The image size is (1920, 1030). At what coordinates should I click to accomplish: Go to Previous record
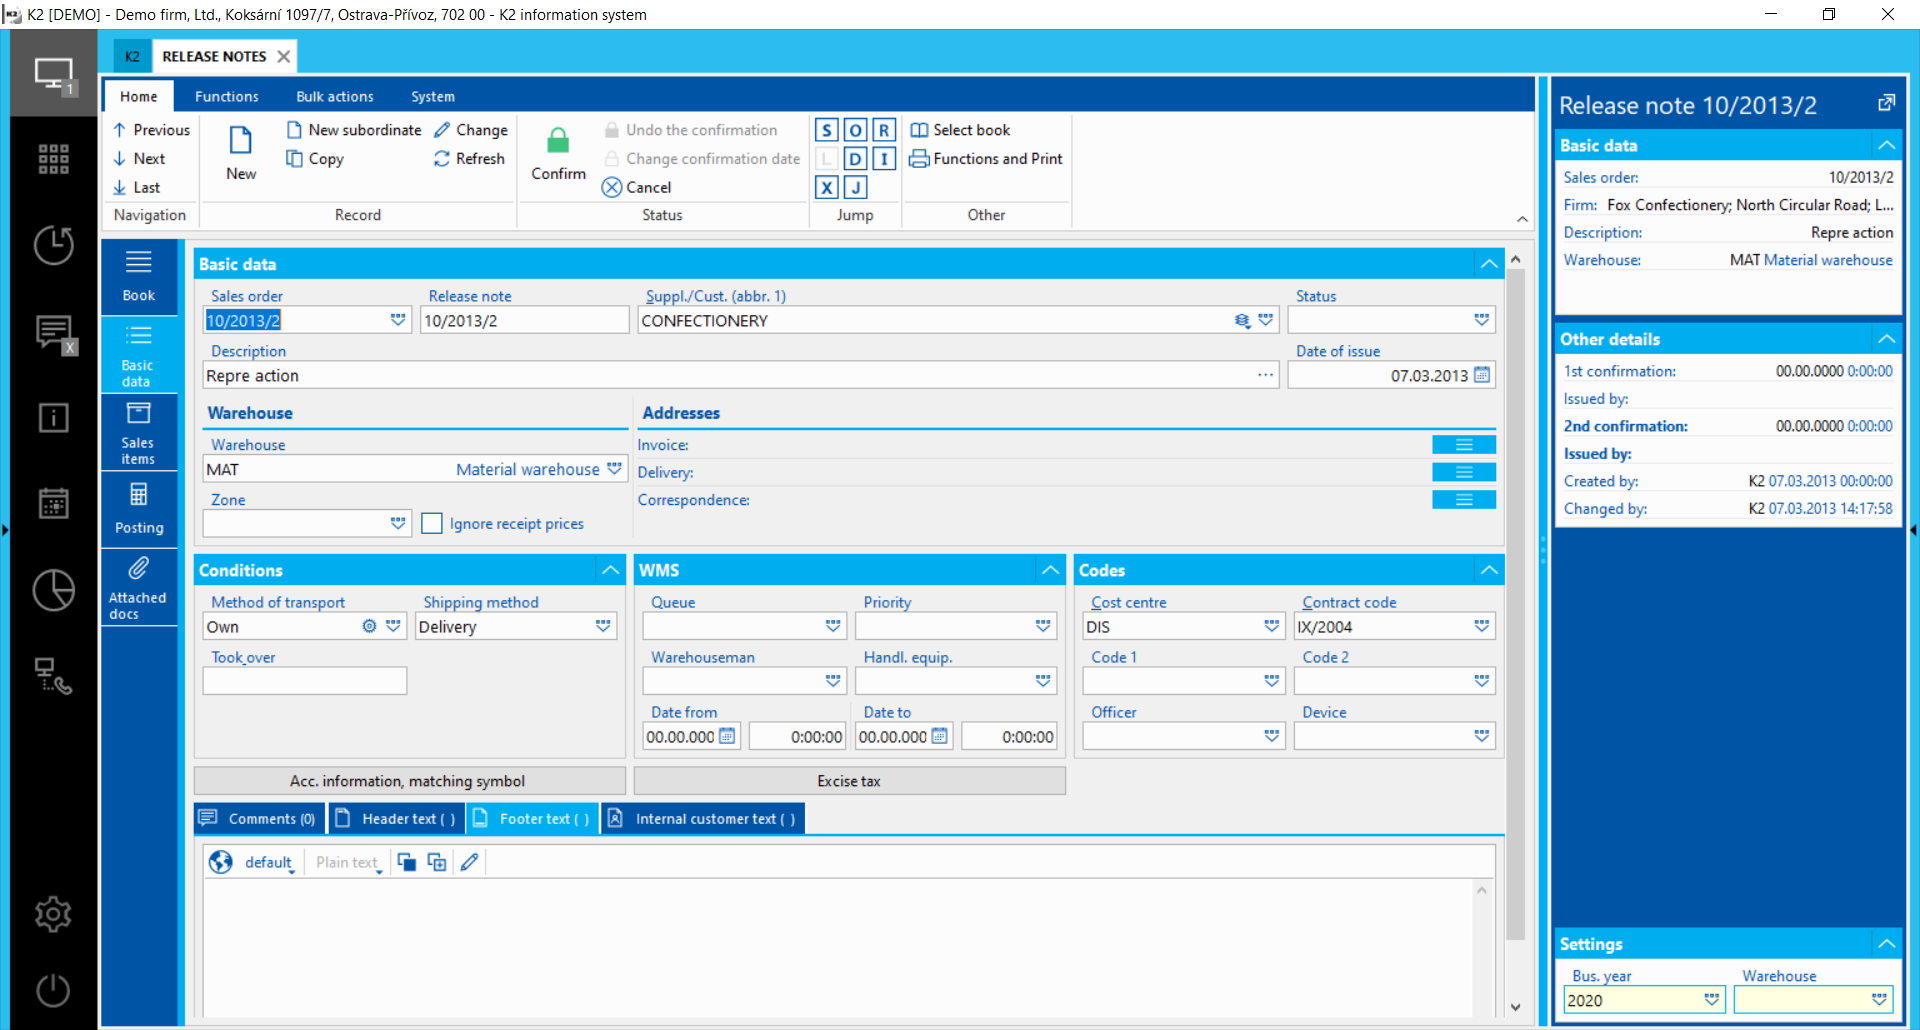pyautogui.click(x=151, y=130)
